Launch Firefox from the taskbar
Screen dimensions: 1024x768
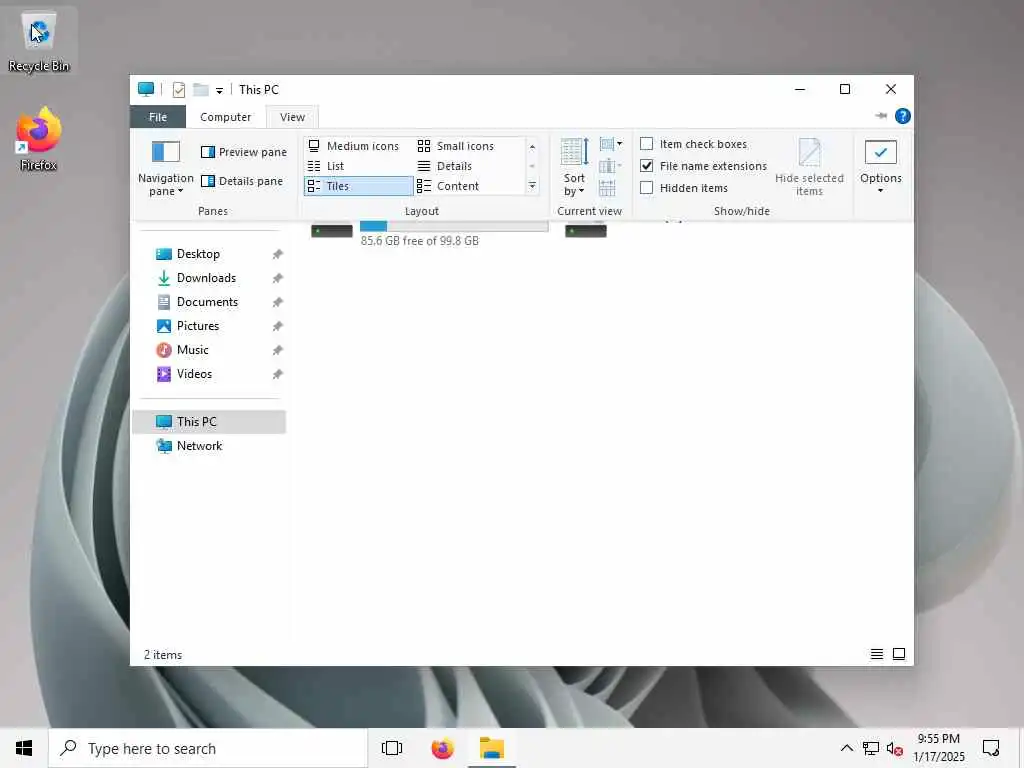pos(442,748)
